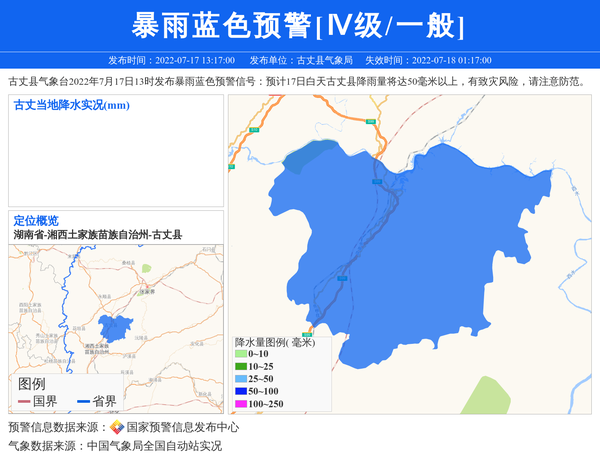Click the 50~100 dark blue legend swatch
The image size is (600, 471).
pos(241,391)
